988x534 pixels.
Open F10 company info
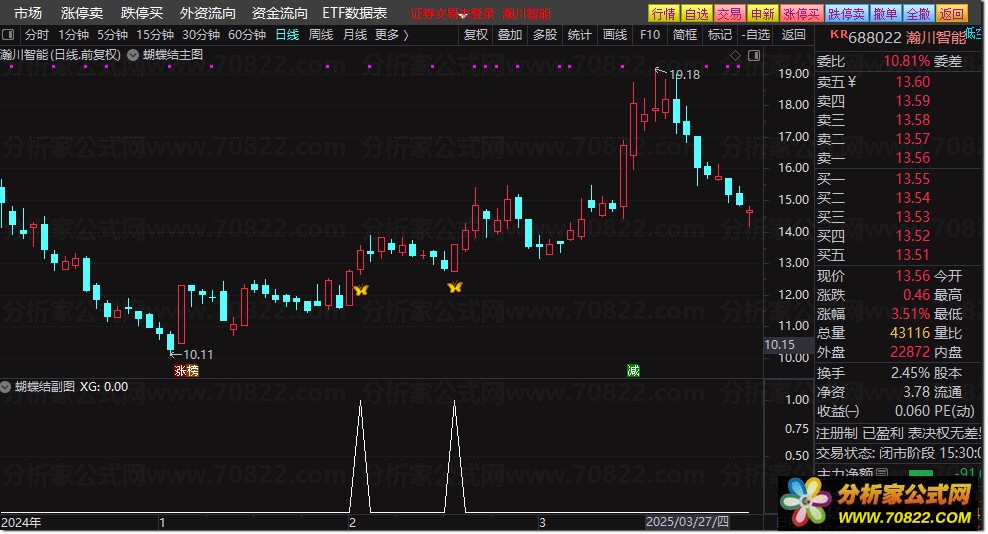click(650, 35)
